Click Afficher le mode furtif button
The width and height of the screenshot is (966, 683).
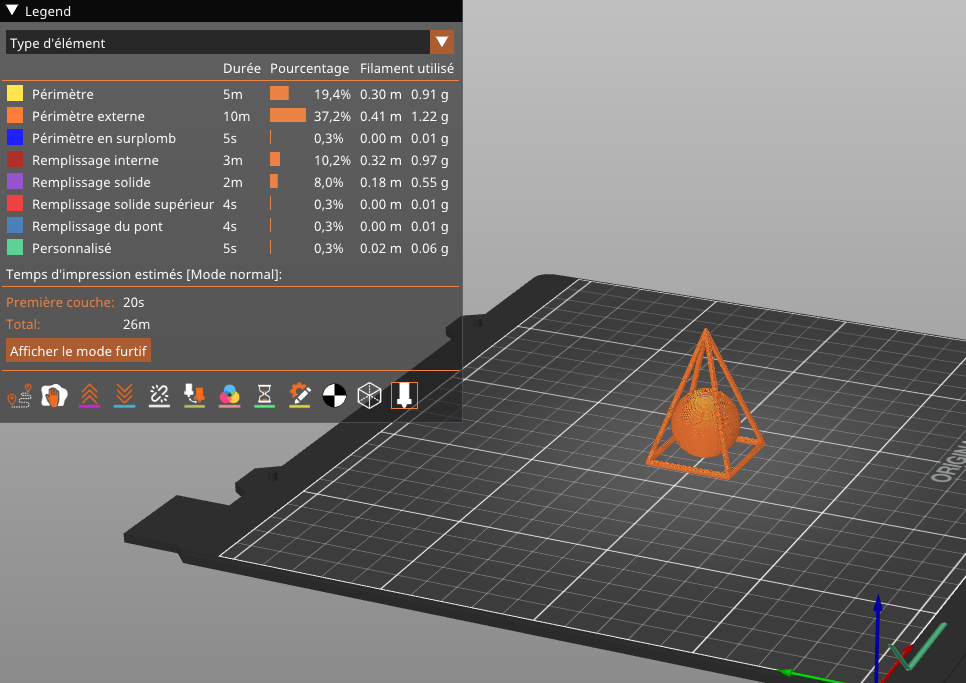tap(79, 351)
